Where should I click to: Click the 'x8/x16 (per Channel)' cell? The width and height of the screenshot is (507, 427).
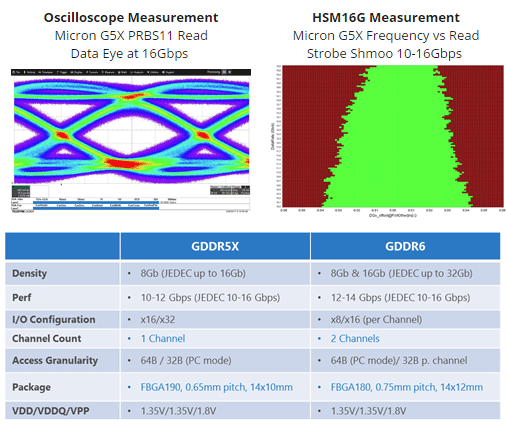coord(405,319)
